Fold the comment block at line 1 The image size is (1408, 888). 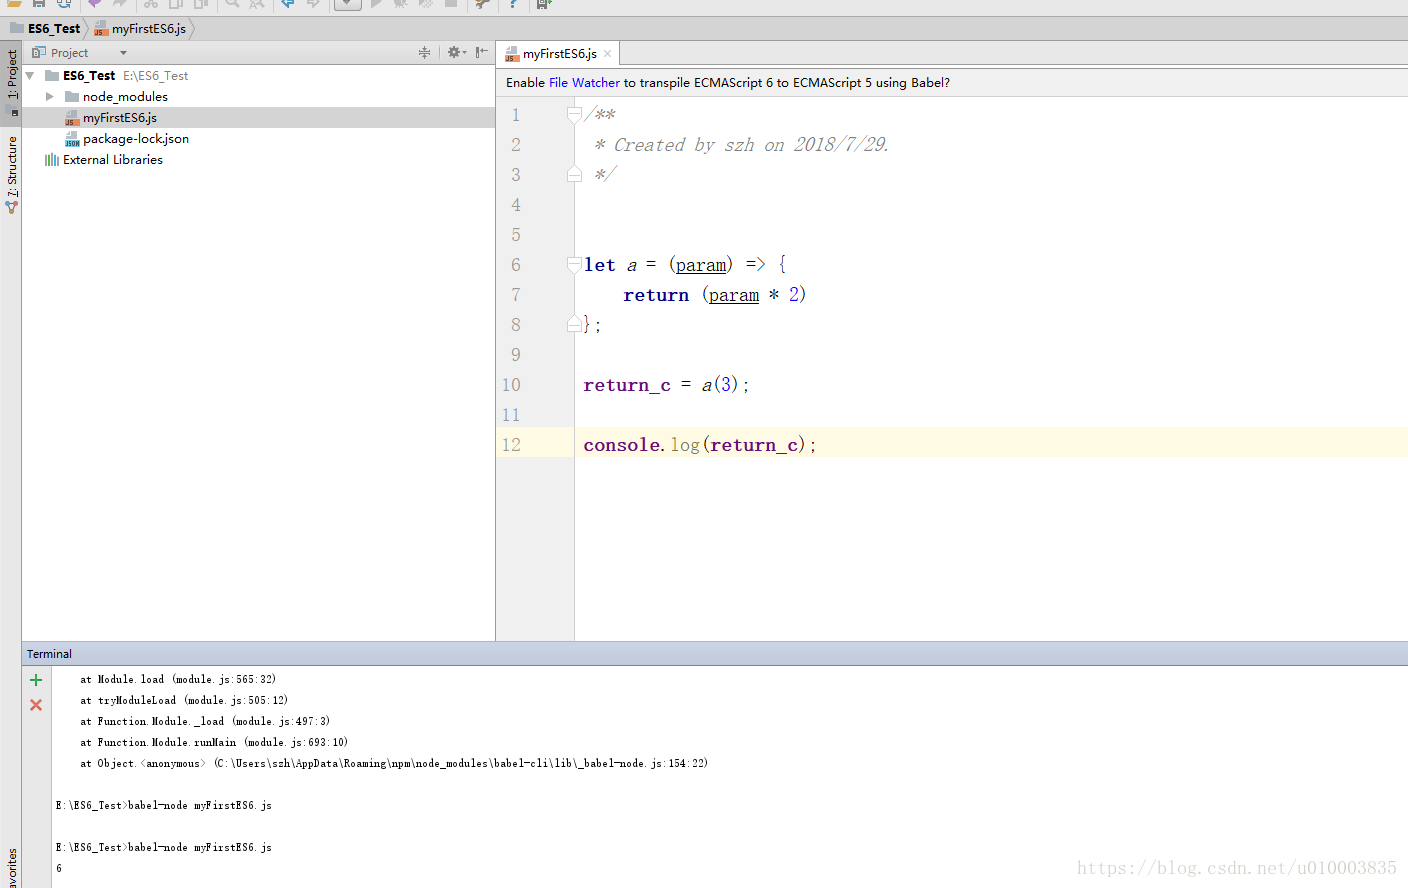point(574,115)
